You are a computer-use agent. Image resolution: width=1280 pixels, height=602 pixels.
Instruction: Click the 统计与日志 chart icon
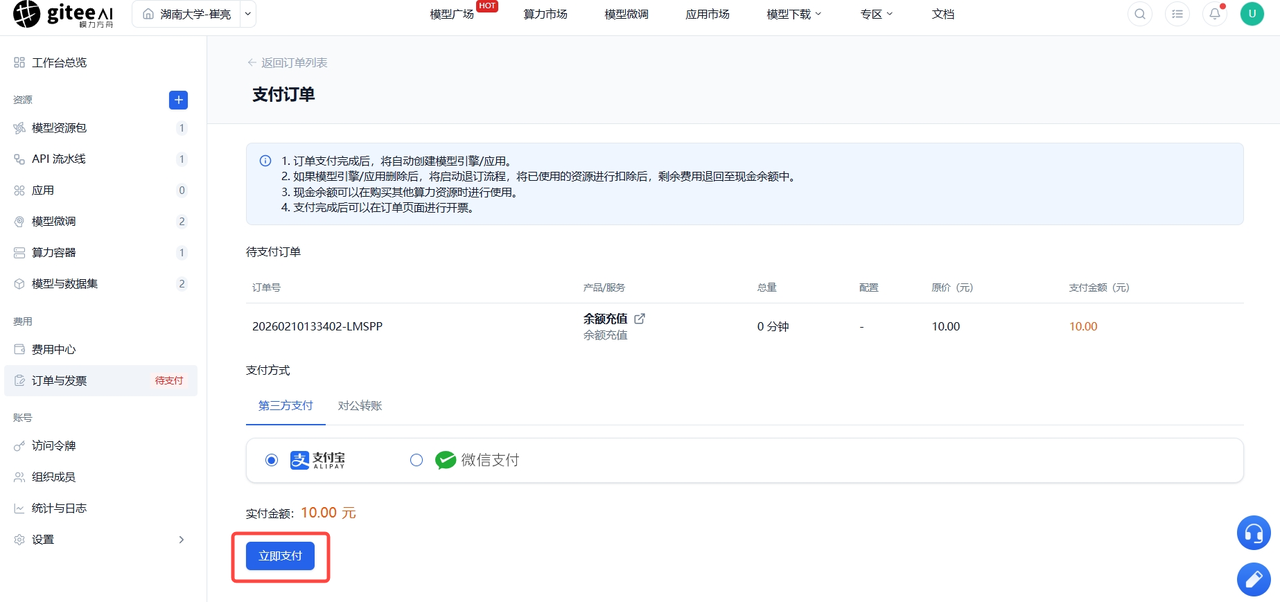(19, 509)
